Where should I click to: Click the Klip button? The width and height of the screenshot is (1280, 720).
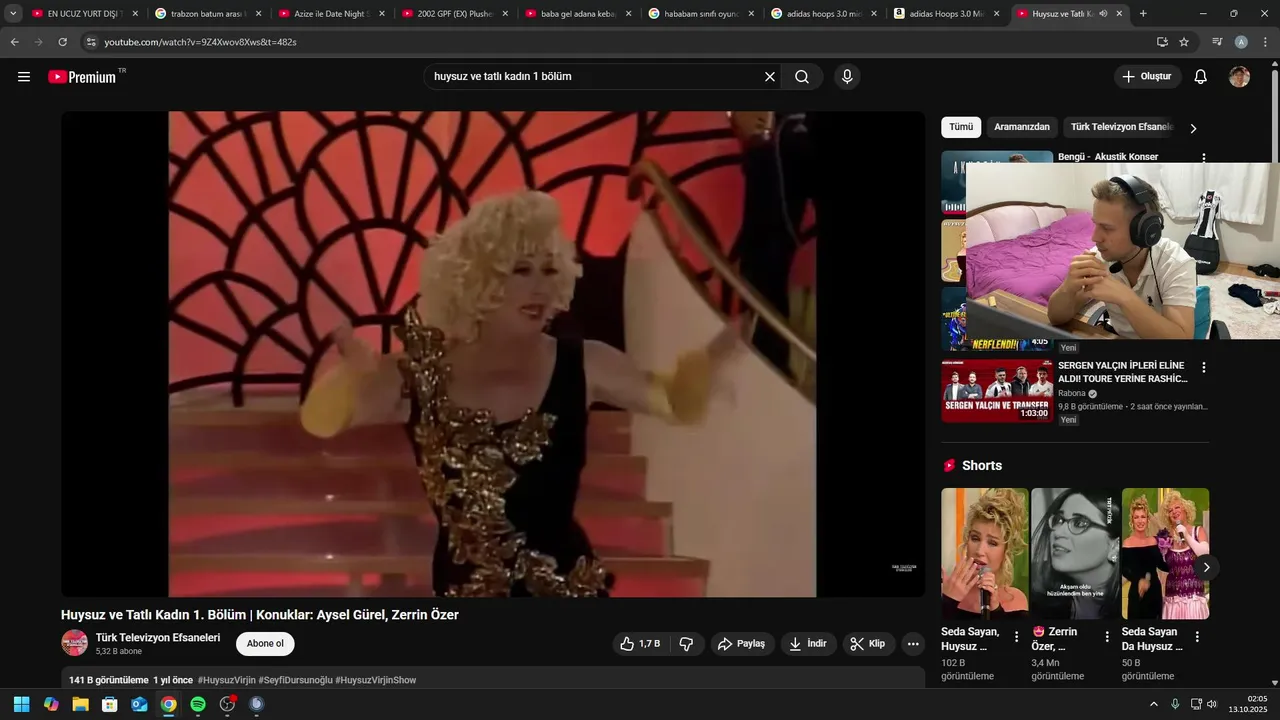(x=868, y=644)
